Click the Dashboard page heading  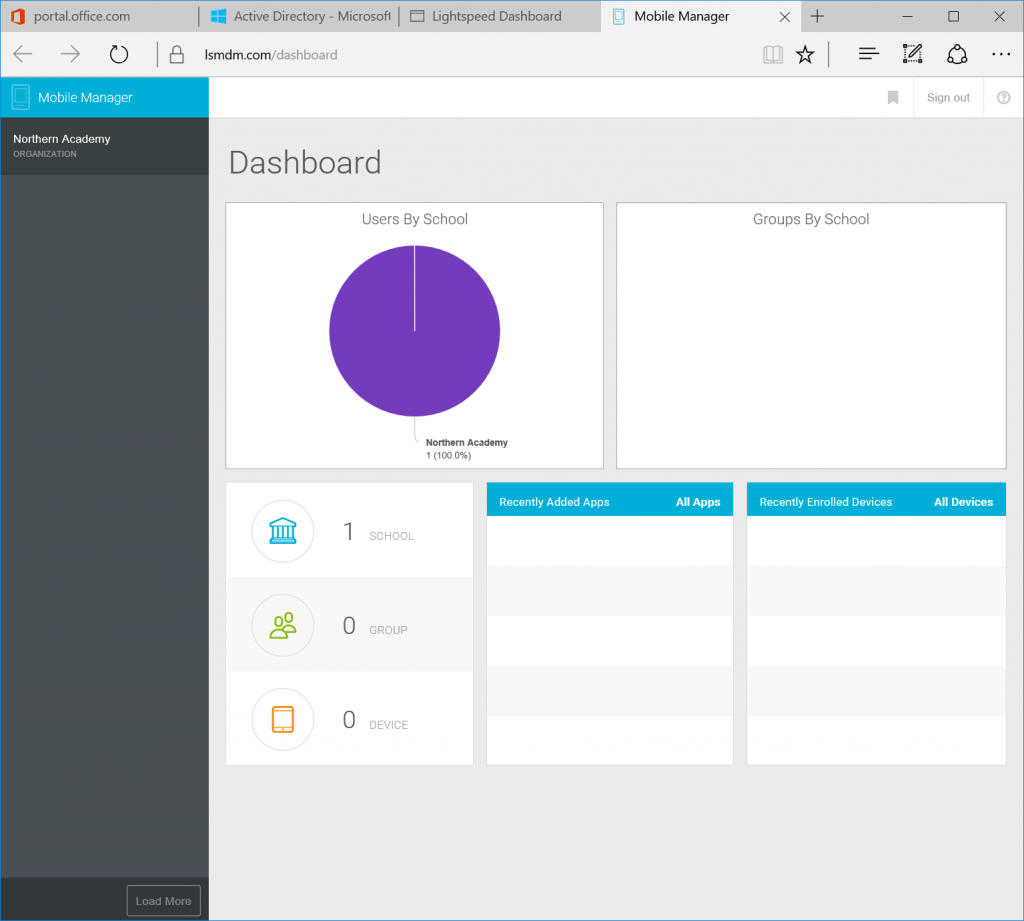coord(305,163)
